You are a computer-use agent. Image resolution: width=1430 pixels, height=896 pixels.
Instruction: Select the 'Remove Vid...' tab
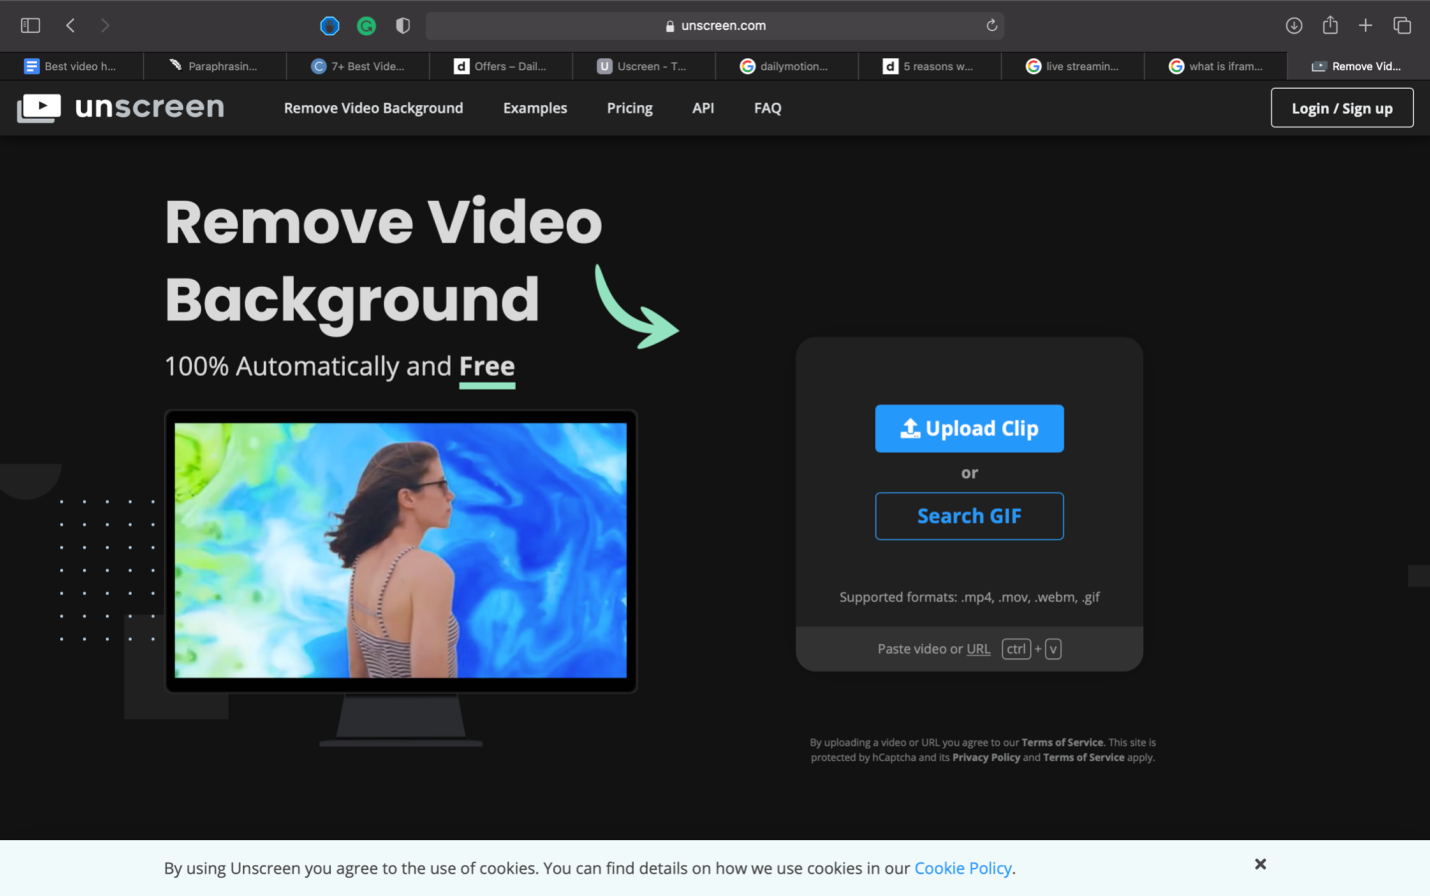[1358, 66]
